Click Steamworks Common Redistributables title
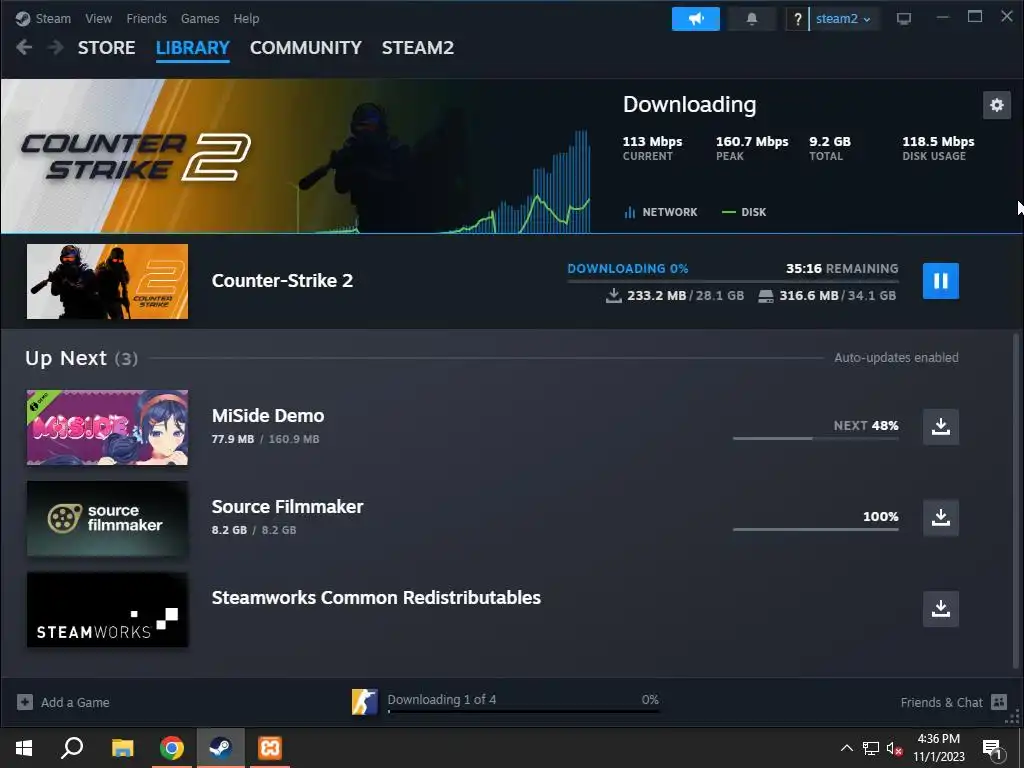Image resolution: width=1024 pixels, height=768 pixels. 376,598
